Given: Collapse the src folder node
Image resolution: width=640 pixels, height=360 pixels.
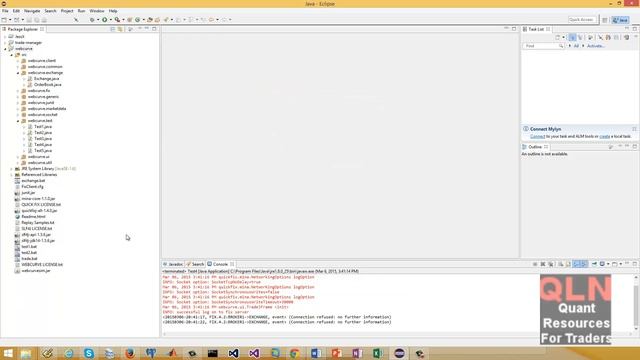Looking at the screenshot, I should tap(11, 55).
